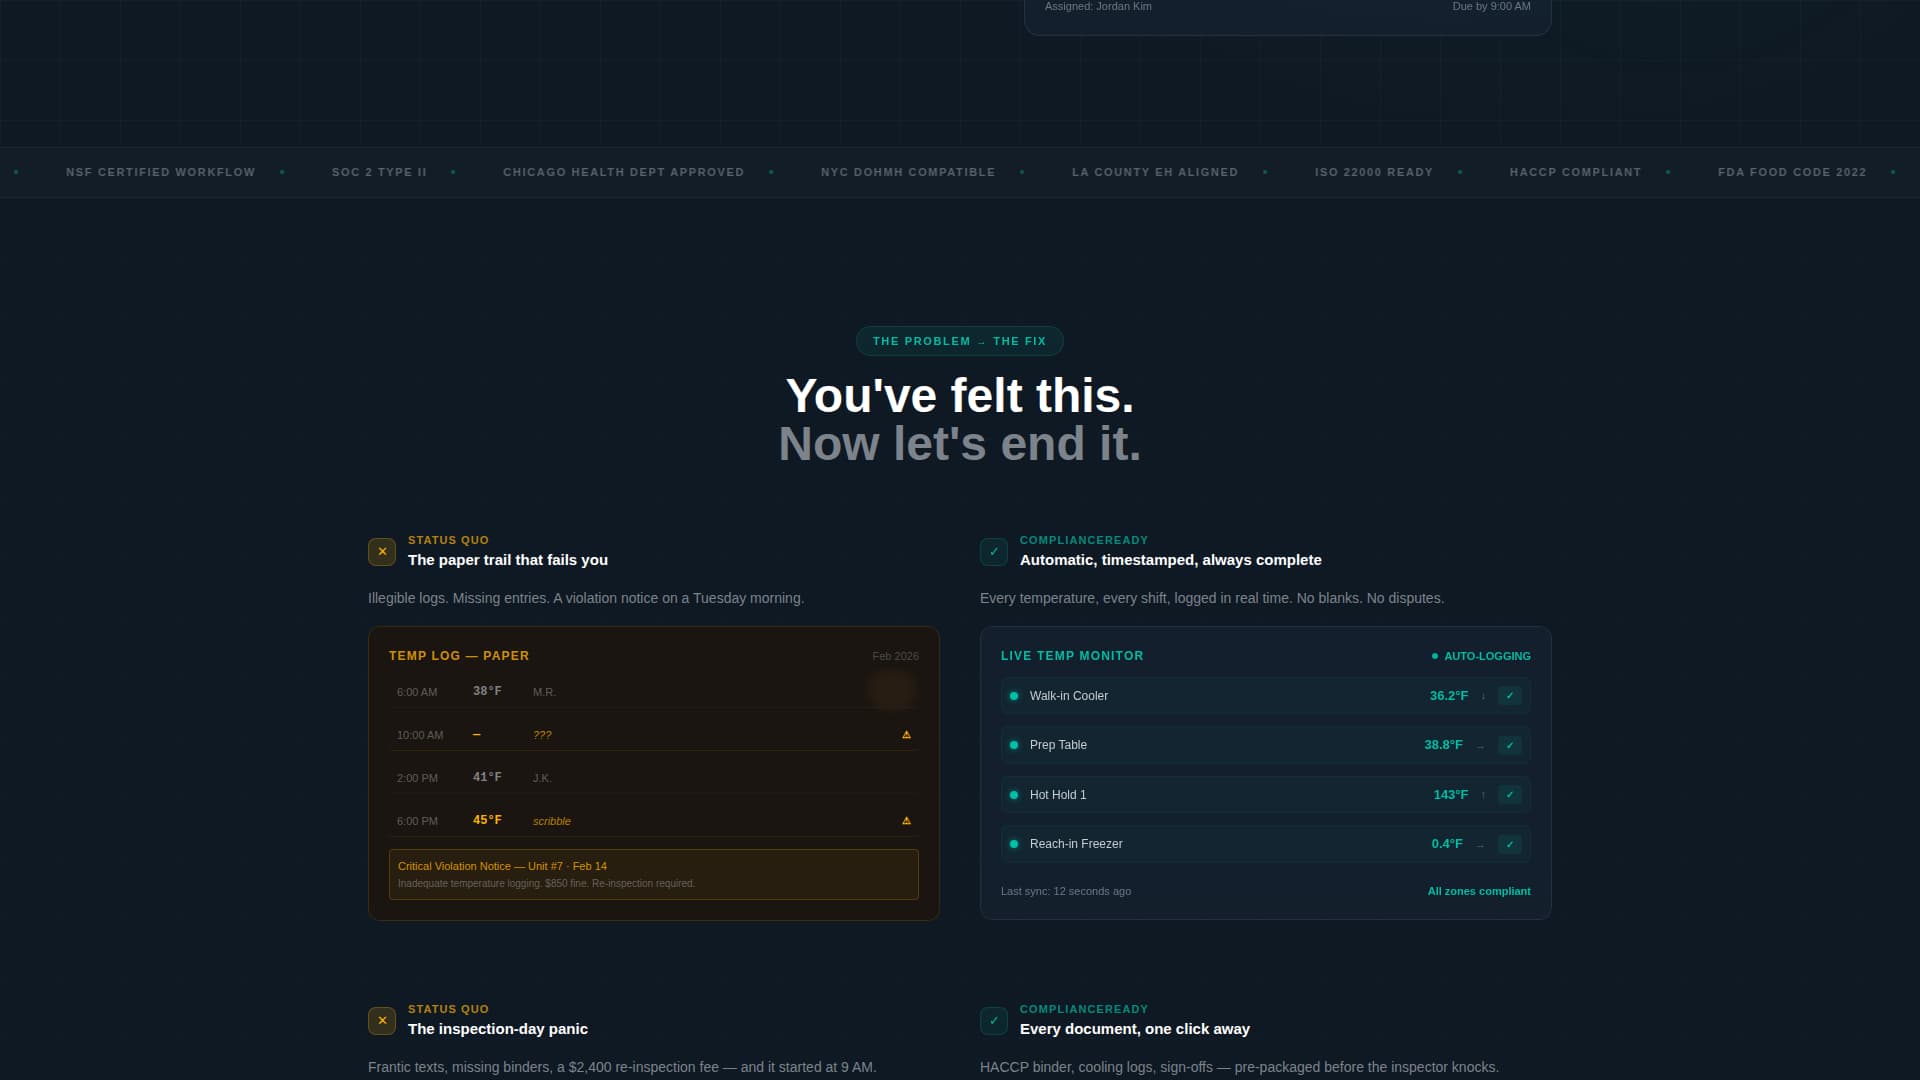The height and width of the screenshot is (1080, 1920).
Task: Click the AUTO-LOGGING label
Action: (1487, 656)
